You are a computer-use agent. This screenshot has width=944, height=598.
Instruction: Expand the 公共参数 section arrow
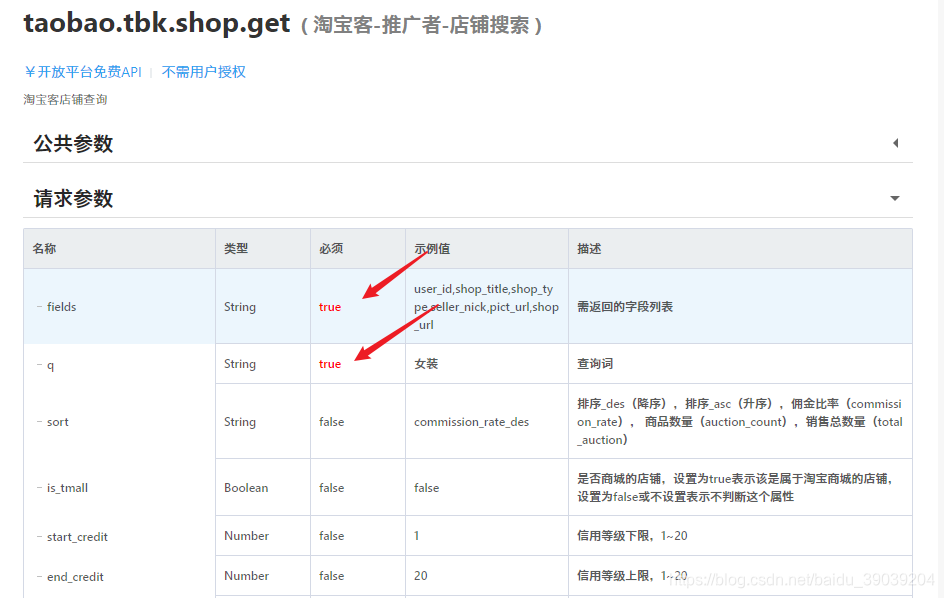[x=895, y=143]
